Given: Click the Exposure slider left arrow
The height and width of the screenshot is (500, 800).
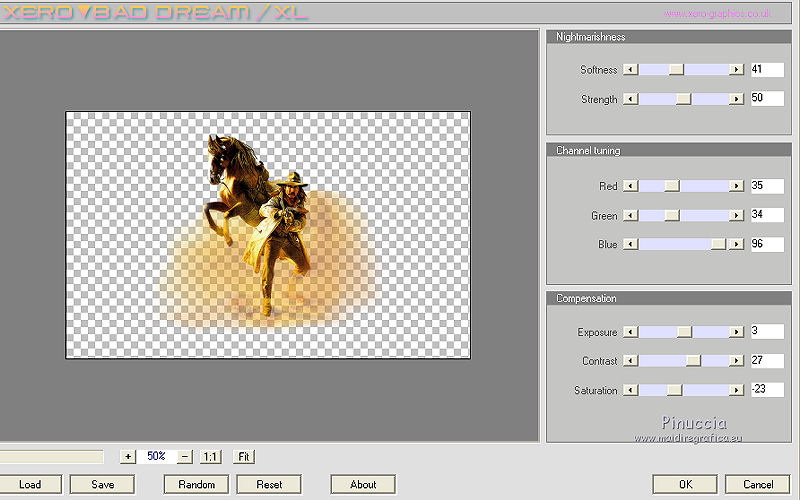Looking at the screenshot, I should 630,332.
